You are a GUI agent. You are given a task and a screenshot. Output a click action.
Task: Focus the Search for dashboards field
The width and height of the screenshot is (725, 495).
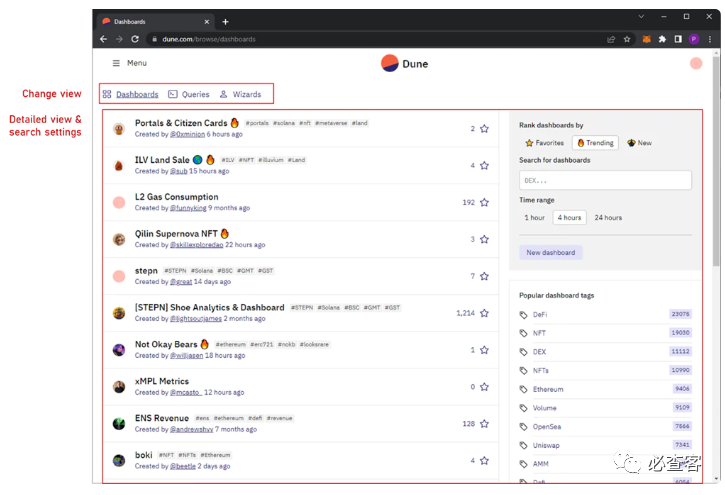click(x=605, y=180)
